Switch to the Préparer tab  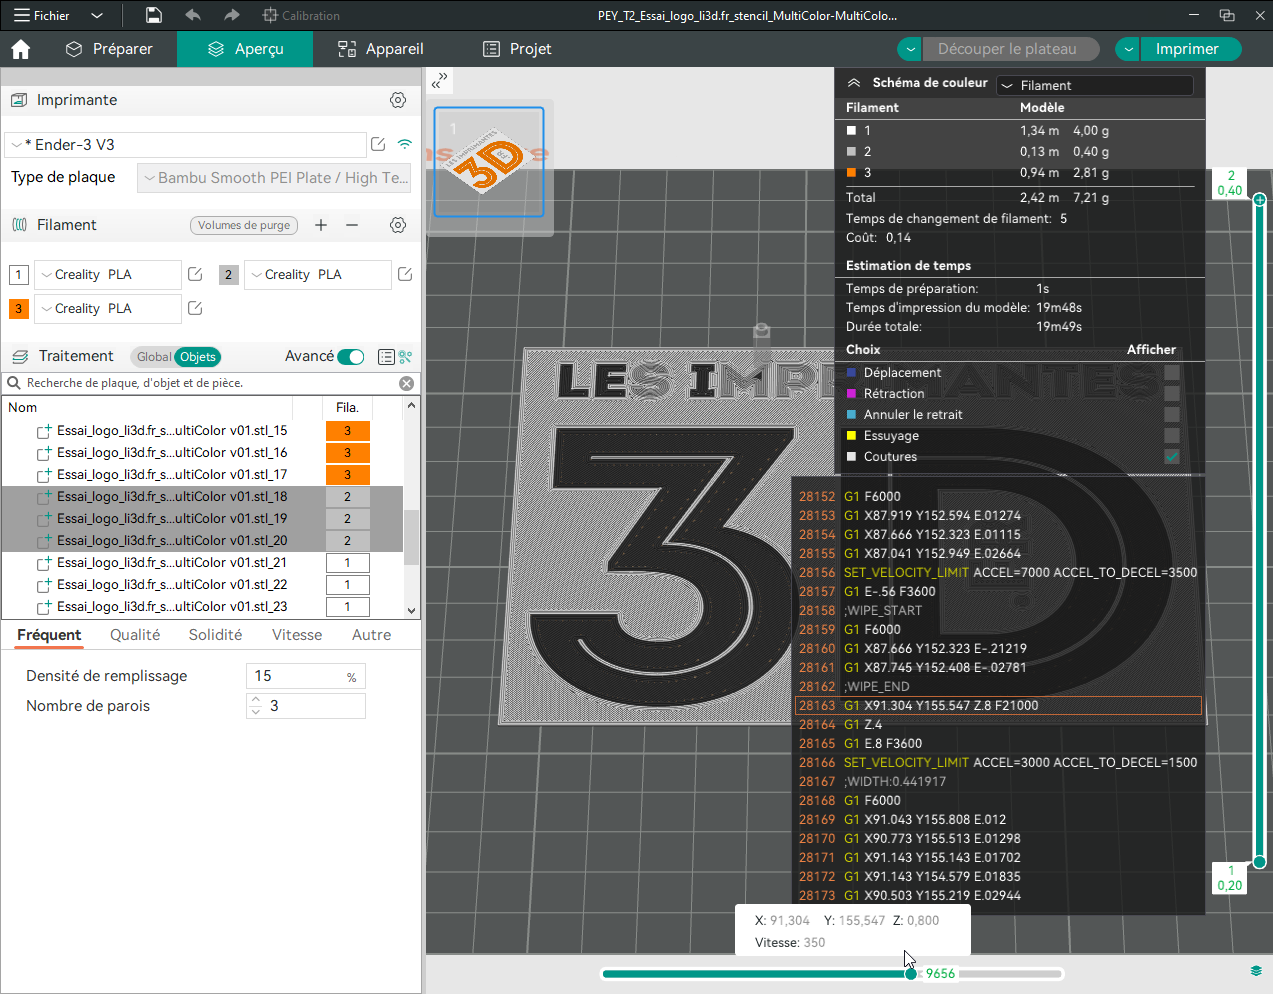coord(109,49)
